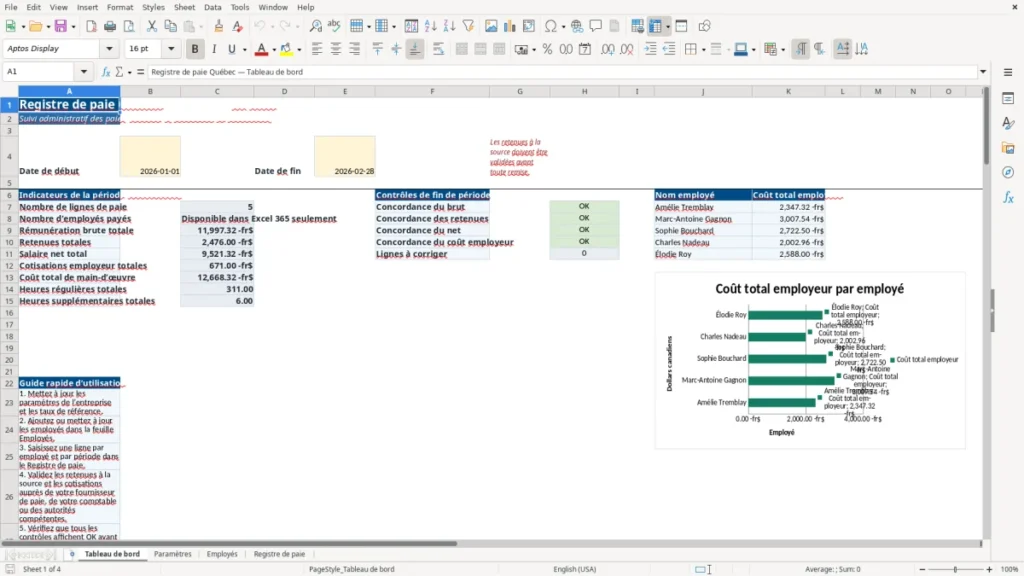1024x576 pixels.
Task: Click the Print icon in the toolbar
Action: pyautogui.click(x=110, y=26)
